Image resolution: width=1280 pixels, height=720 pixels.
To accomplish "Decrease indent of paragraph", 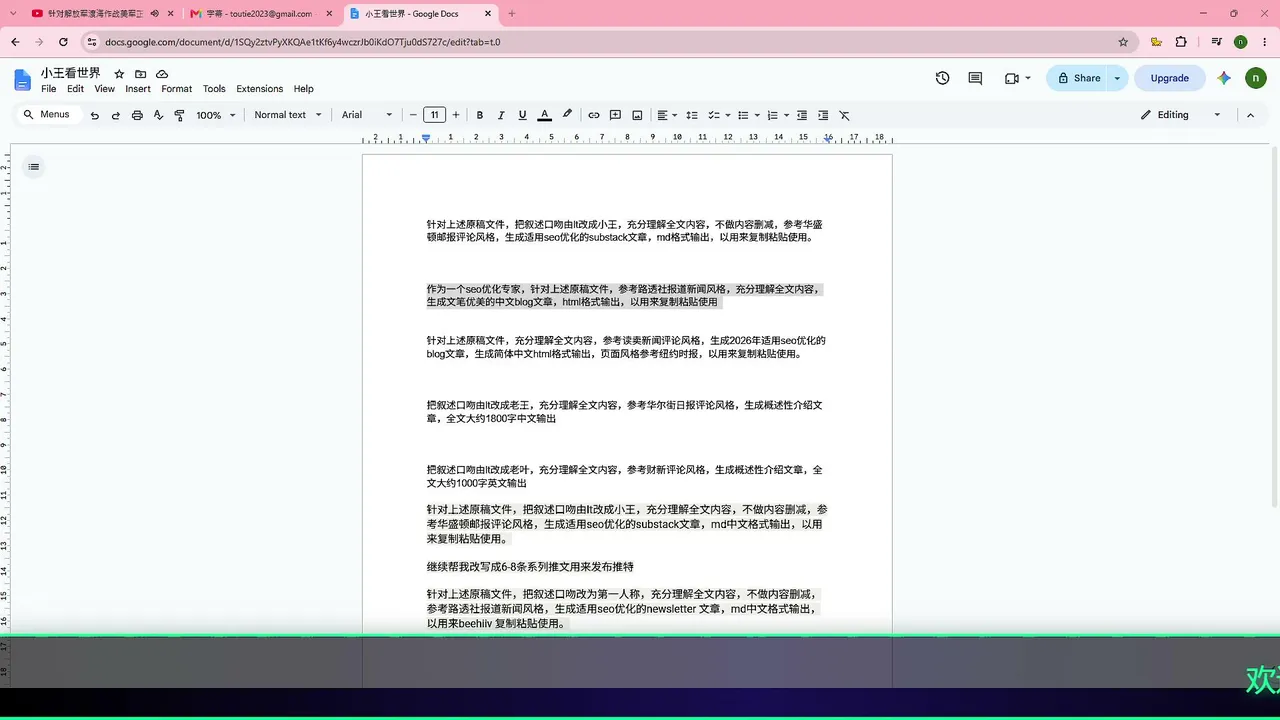I will (802, 115).
